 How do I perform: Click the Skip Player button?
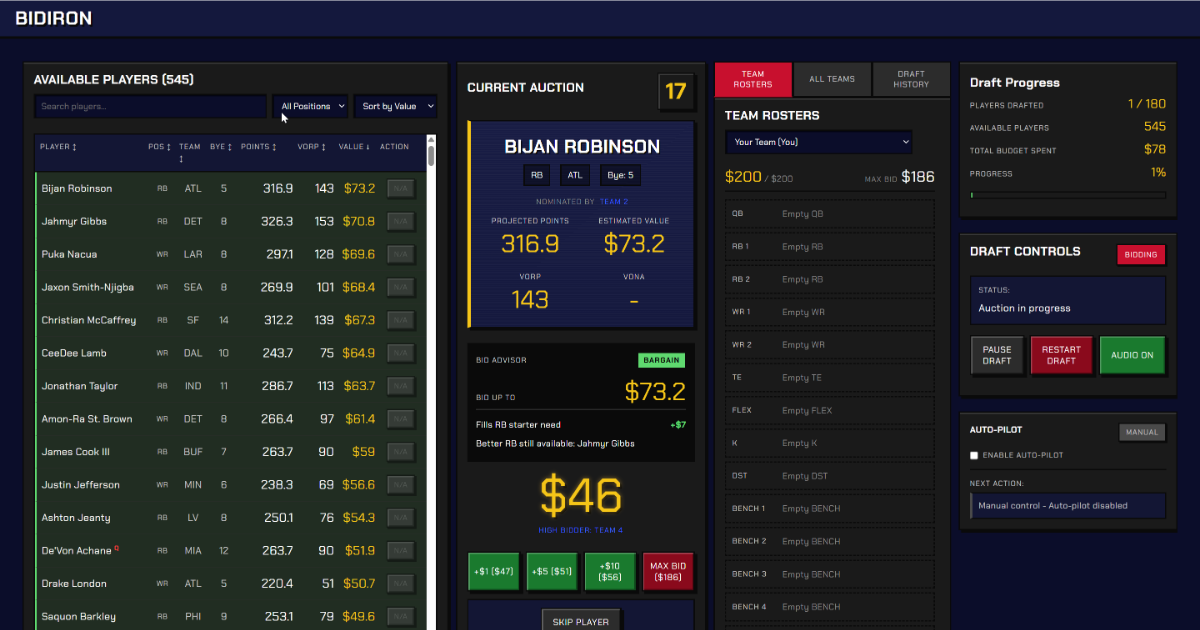581,621
